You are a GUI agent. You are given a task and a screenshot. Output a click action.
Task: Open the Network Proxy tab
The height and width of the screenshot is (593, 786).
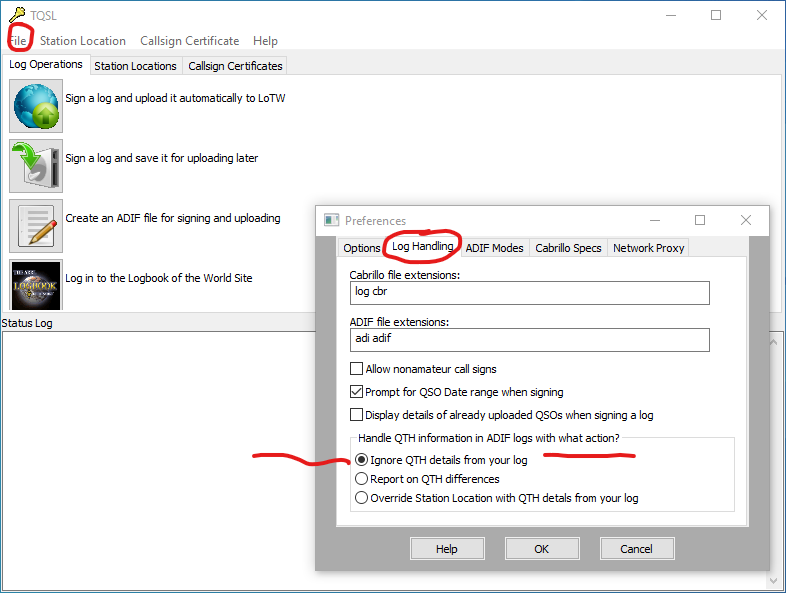(x=648, y=248)
